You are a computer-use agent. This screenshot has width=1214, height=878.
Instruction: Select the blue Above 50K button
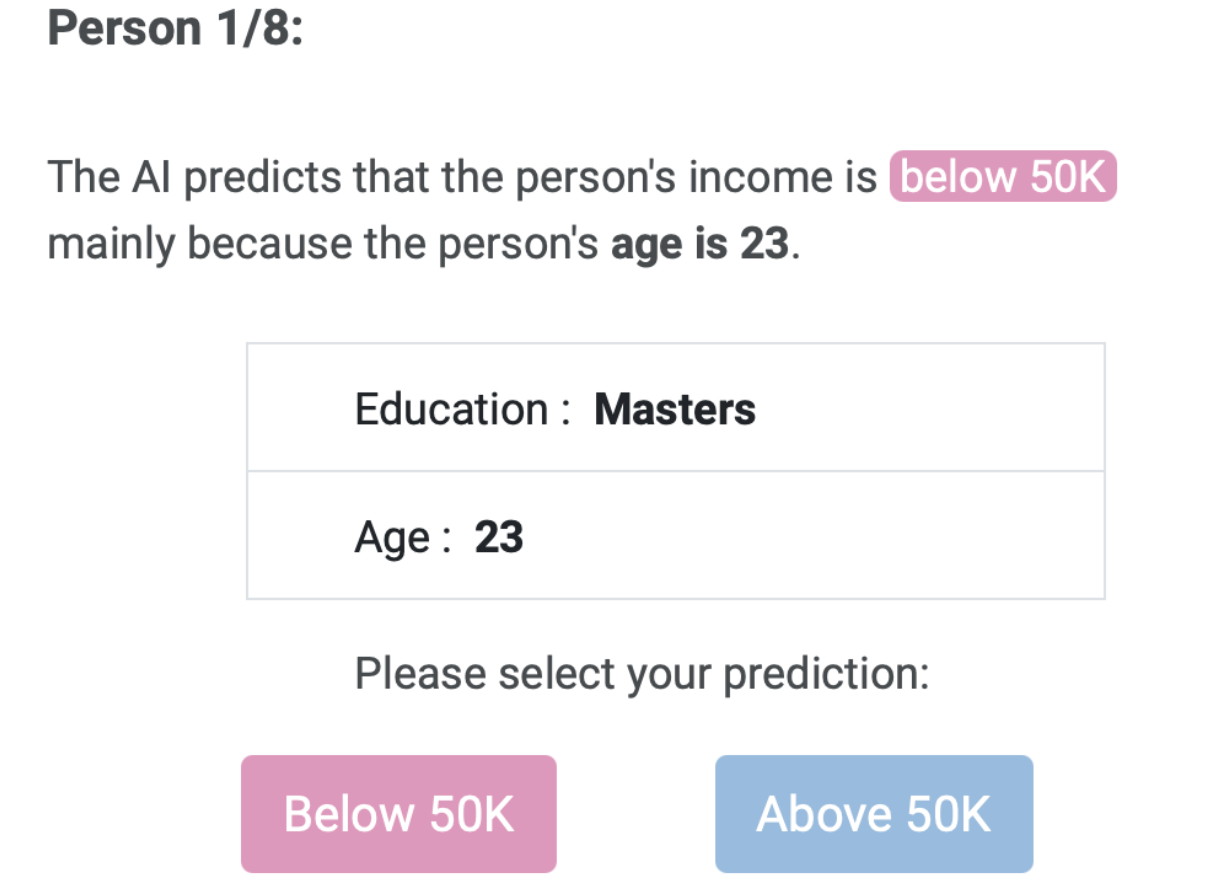click(x=873, y=814)
